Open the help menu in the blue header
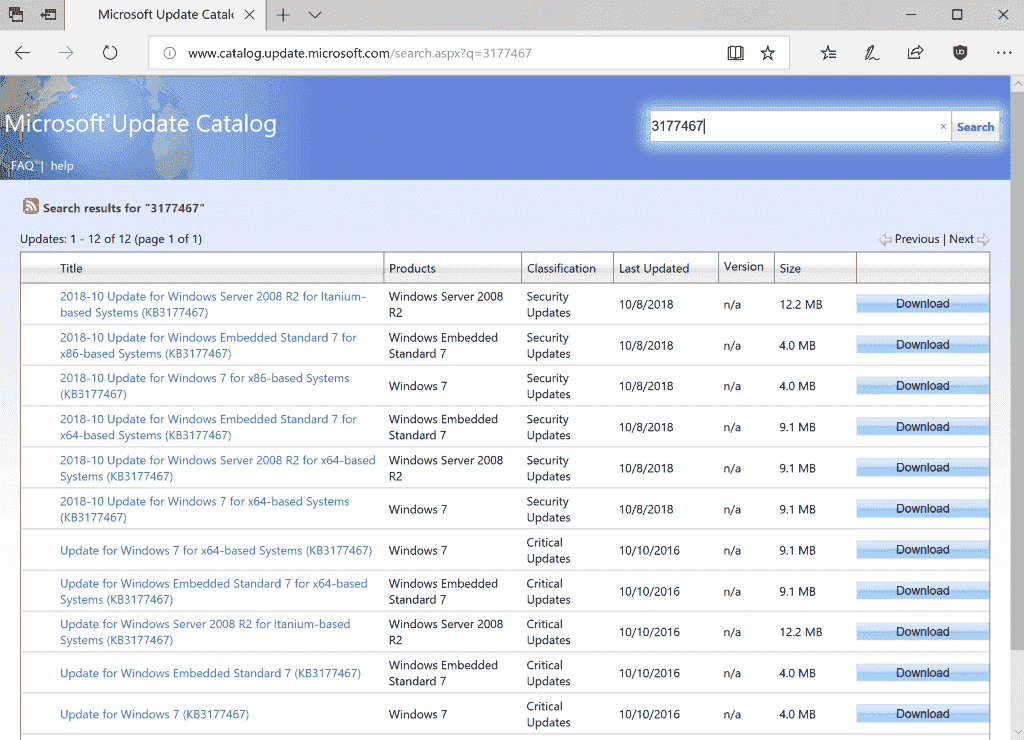The image size is (1024, 740). coord(62,165)
